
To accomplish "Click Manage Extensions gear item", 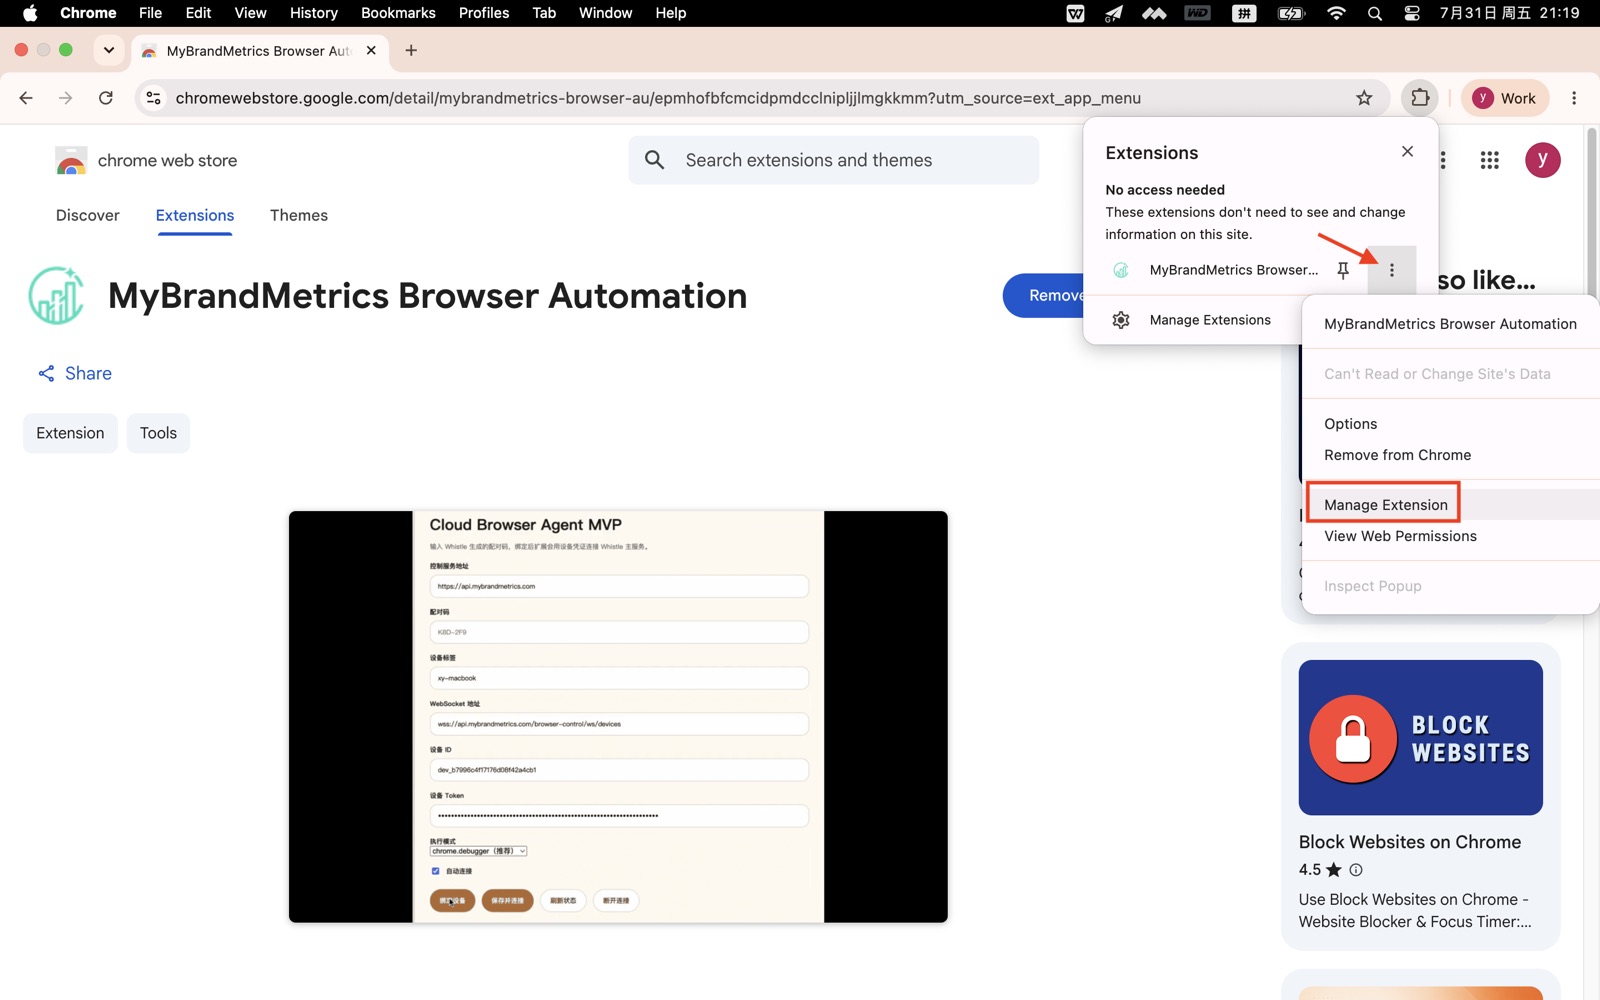I will pos(1192,320).
